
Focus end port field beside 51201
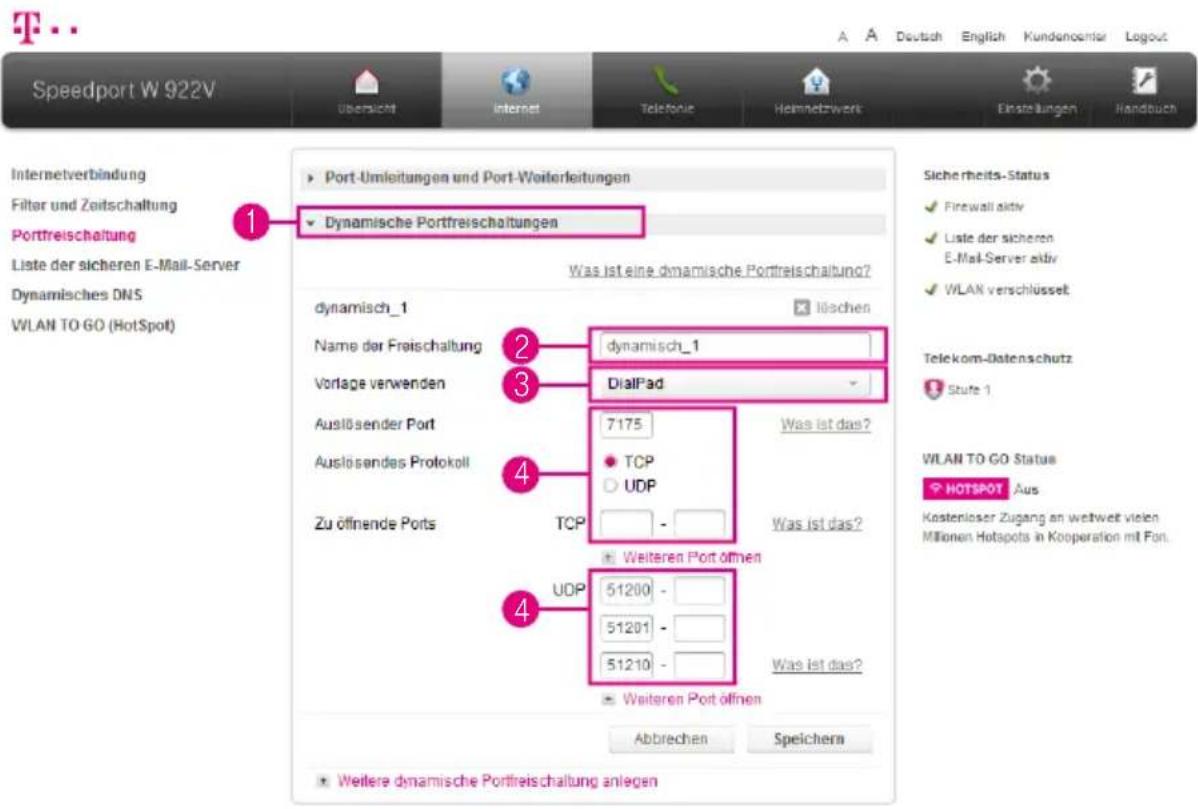point(699,628)
